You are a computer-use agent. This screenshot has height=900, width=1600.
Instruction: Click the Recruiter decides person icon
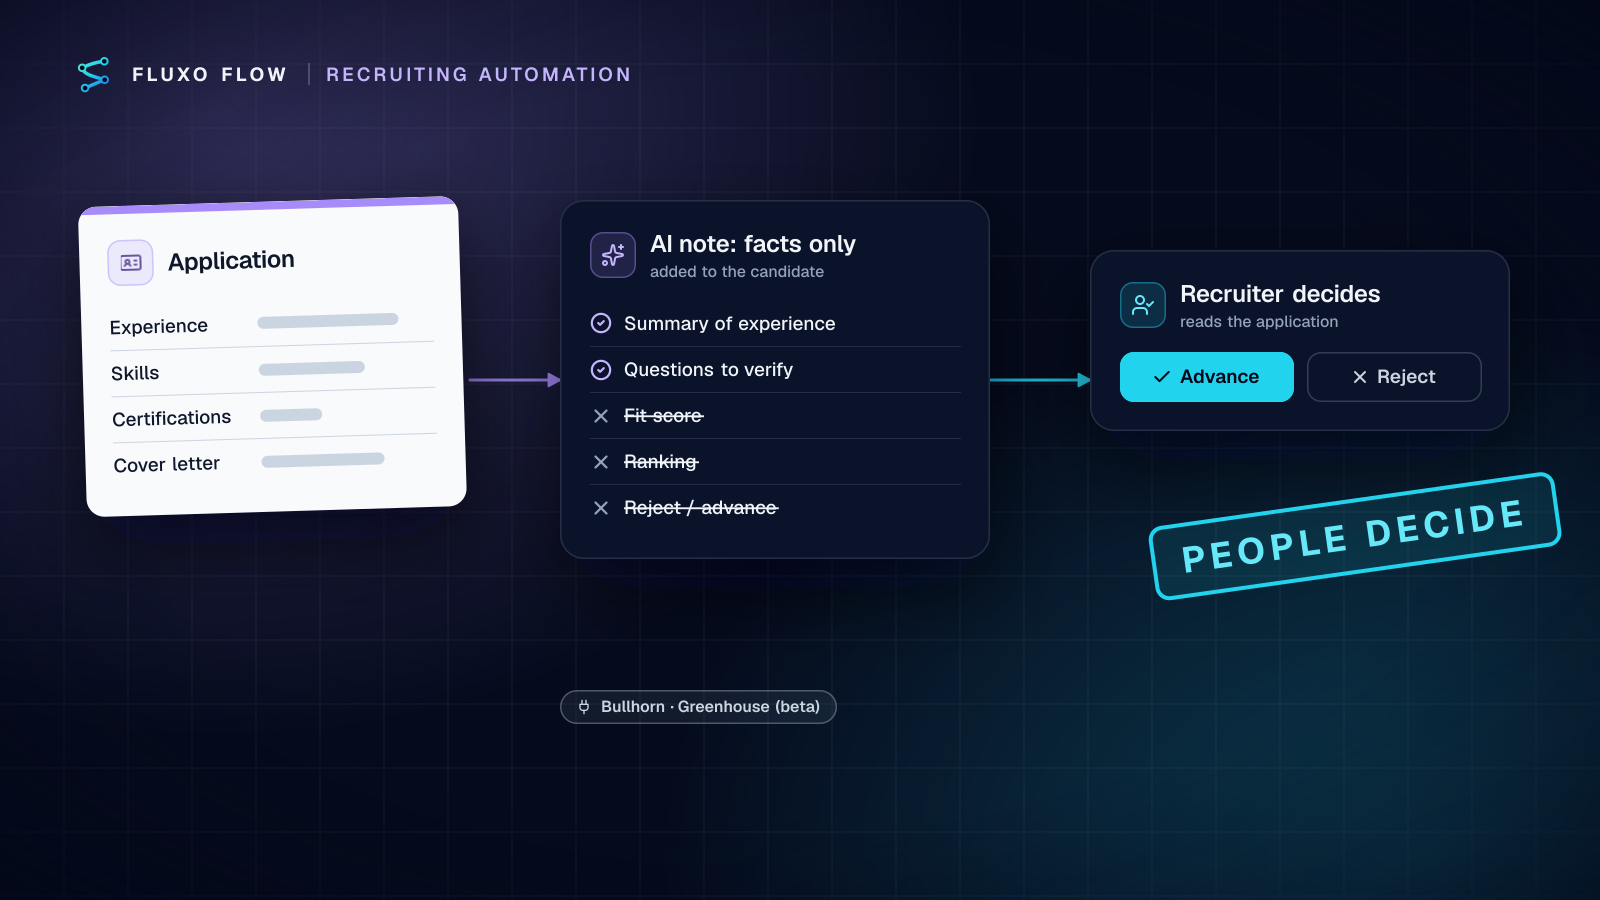[1143, 305]
